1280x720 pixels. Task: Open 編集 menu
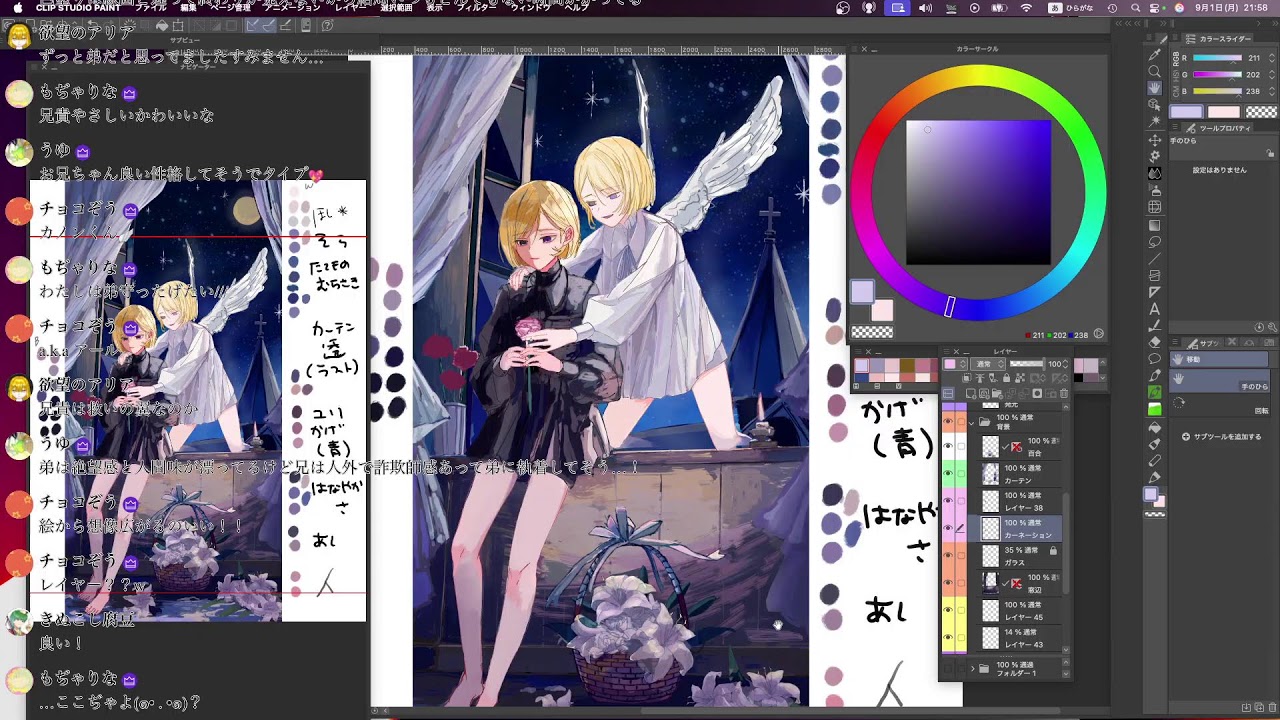click(189, 7)
